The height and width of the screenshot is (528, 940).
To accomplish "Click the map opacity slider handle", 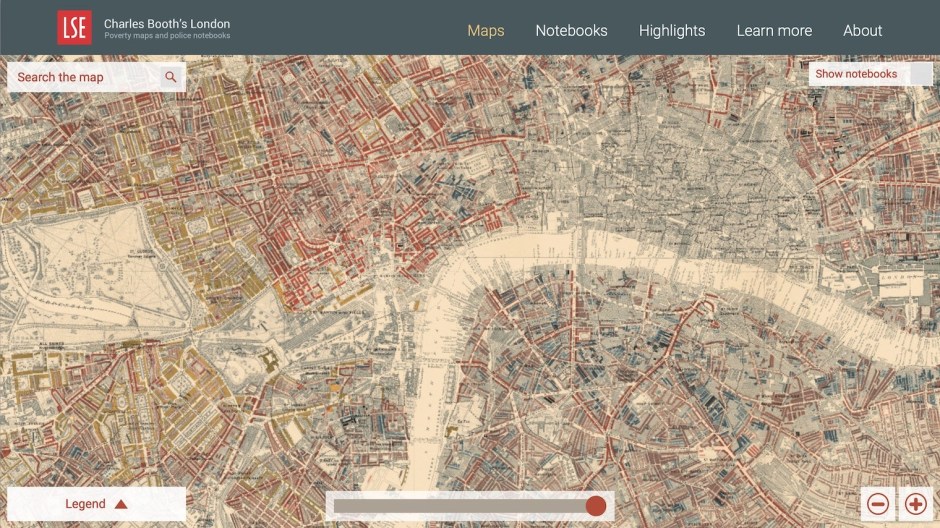I will pos(595,506).
